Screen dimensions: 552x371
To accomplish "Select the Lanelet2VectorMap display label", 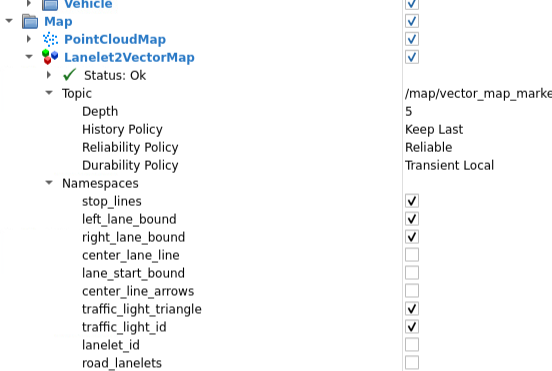I will click(x=129, y=57).
